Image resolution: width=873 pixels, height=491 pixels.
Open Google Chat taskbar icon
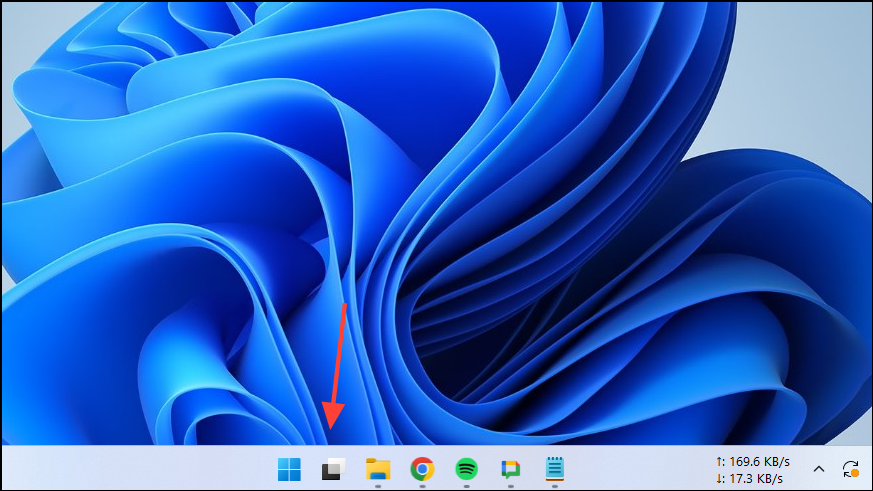click(511, 469)
